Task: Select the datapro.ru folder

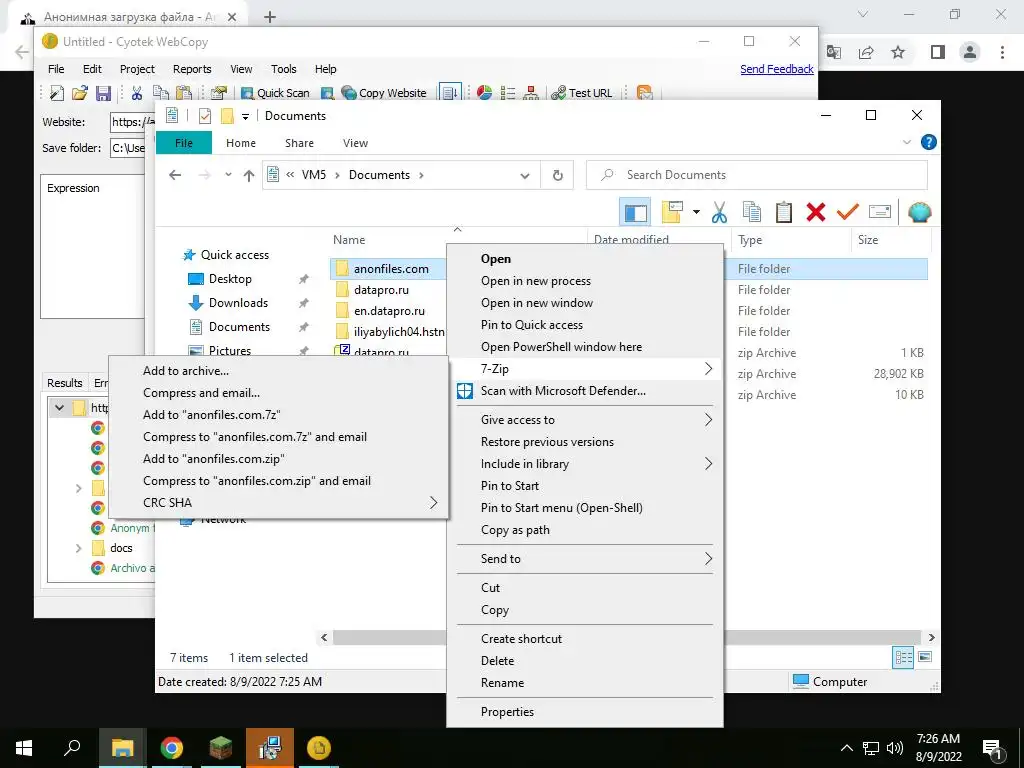Action: 381,290
